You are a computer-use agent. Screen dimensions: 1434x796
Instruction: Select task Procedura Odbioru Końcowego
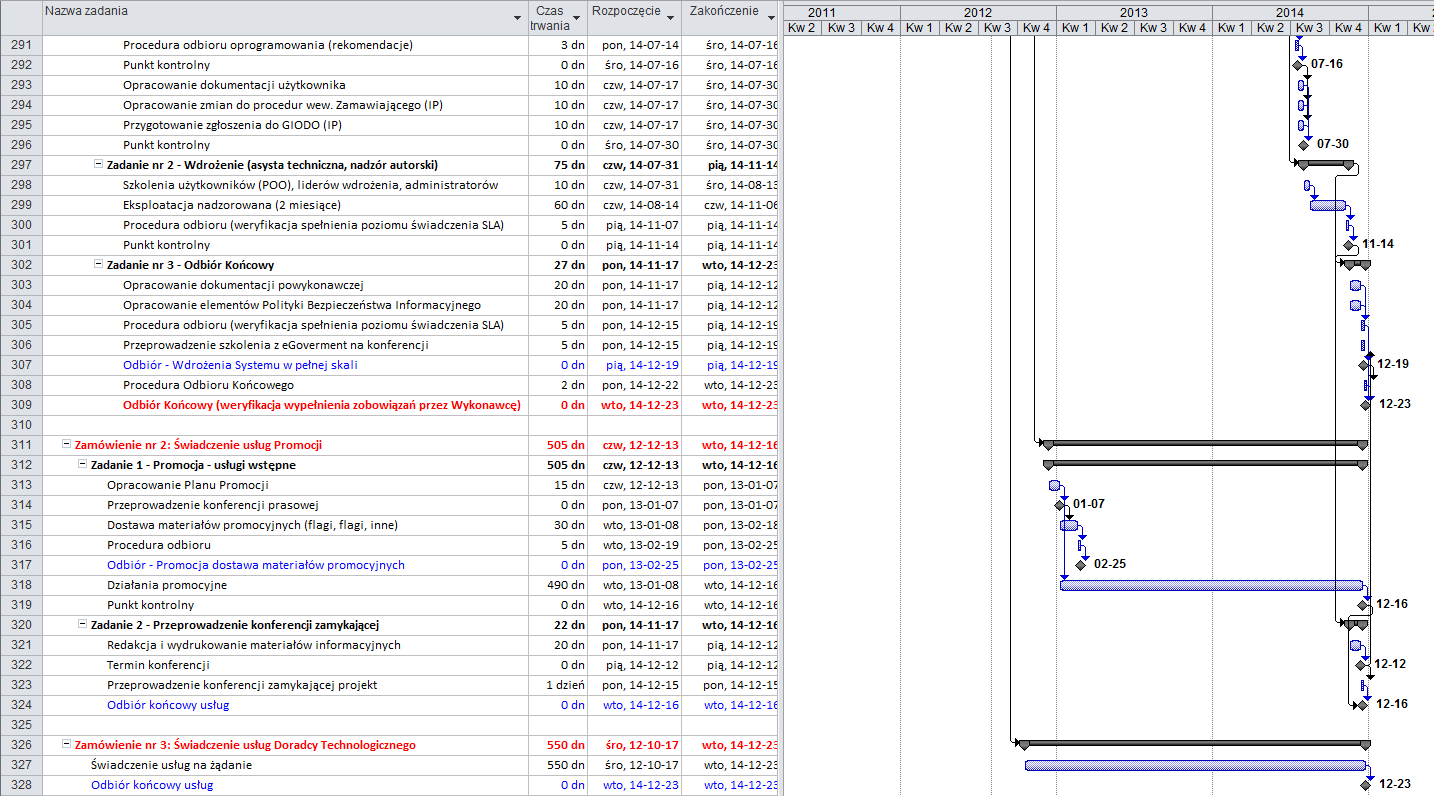(208, 385)
